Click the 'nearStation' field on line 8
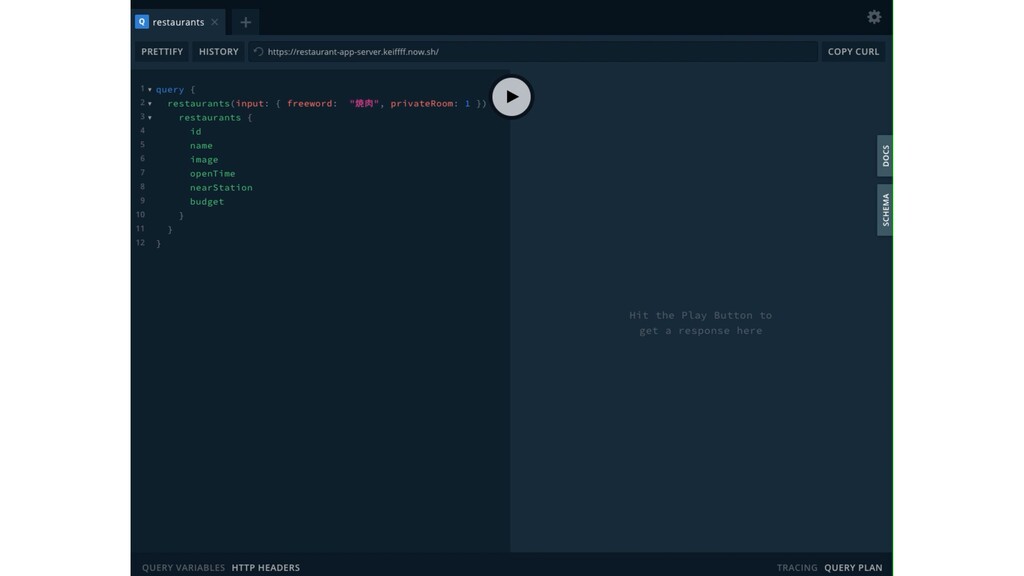This screenshot has width=1024, height=576. pos(221,187)
